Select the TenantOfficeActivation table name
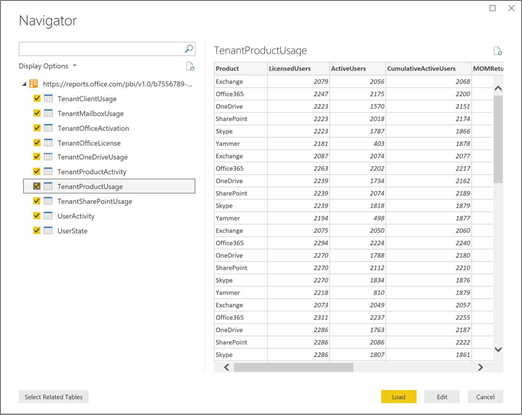Image resolution: width=522 pixels, height=415 pixels. coord(93,128)
